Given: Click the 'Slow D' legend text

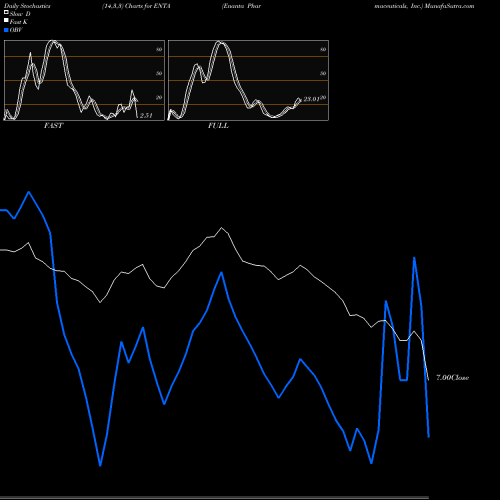Looking at the screenshot, I should (x=20, y=14).
